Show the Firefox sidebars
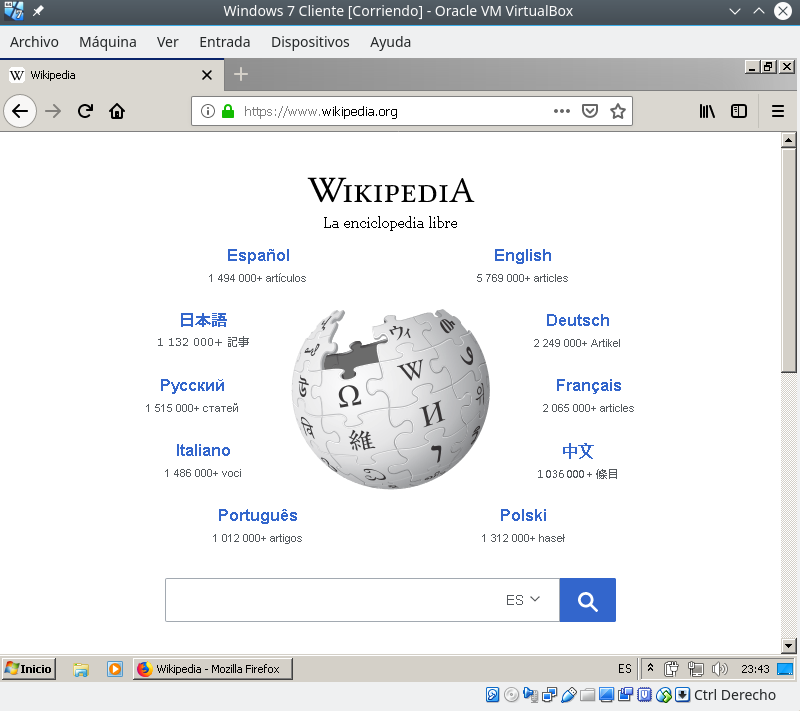 tap(739, 111)
